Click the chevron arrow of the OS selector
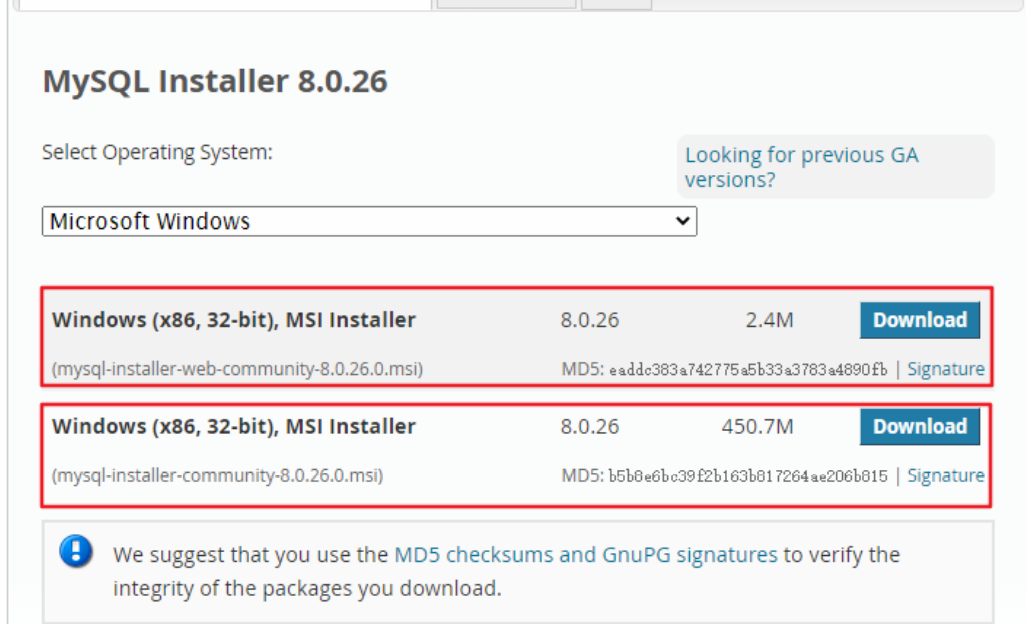This screenshot has height=624, width=1026. [682, 221]
